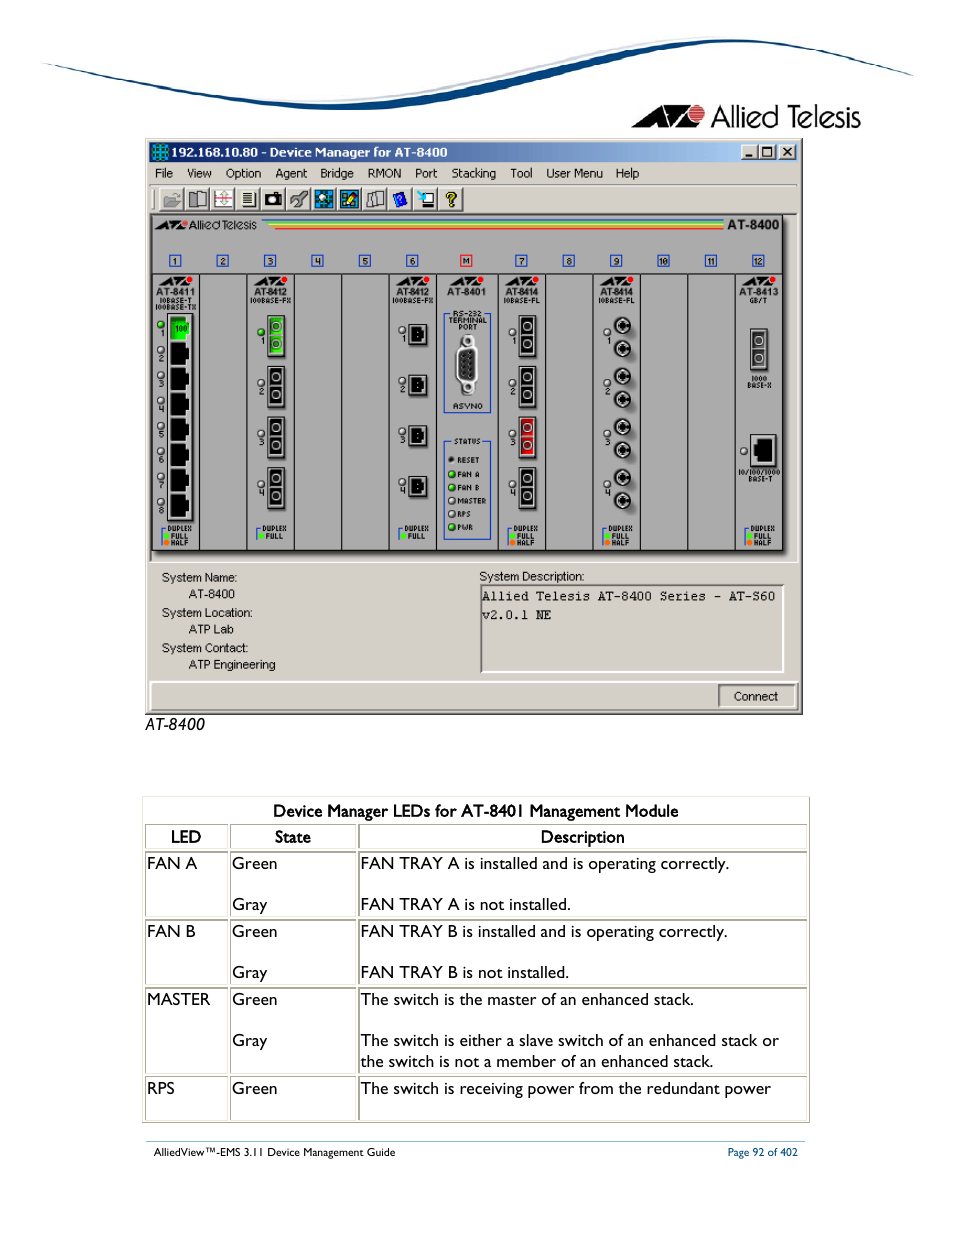Screen dimensions: 954x1235
Task: Open the Stacking menu
Action: (473, 174)
